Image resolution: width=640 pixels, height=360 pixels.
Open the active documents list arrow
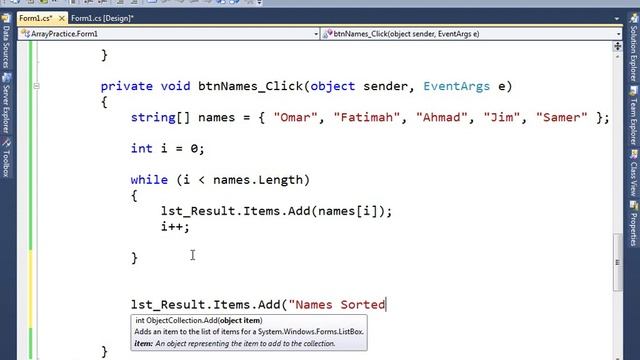616,18
